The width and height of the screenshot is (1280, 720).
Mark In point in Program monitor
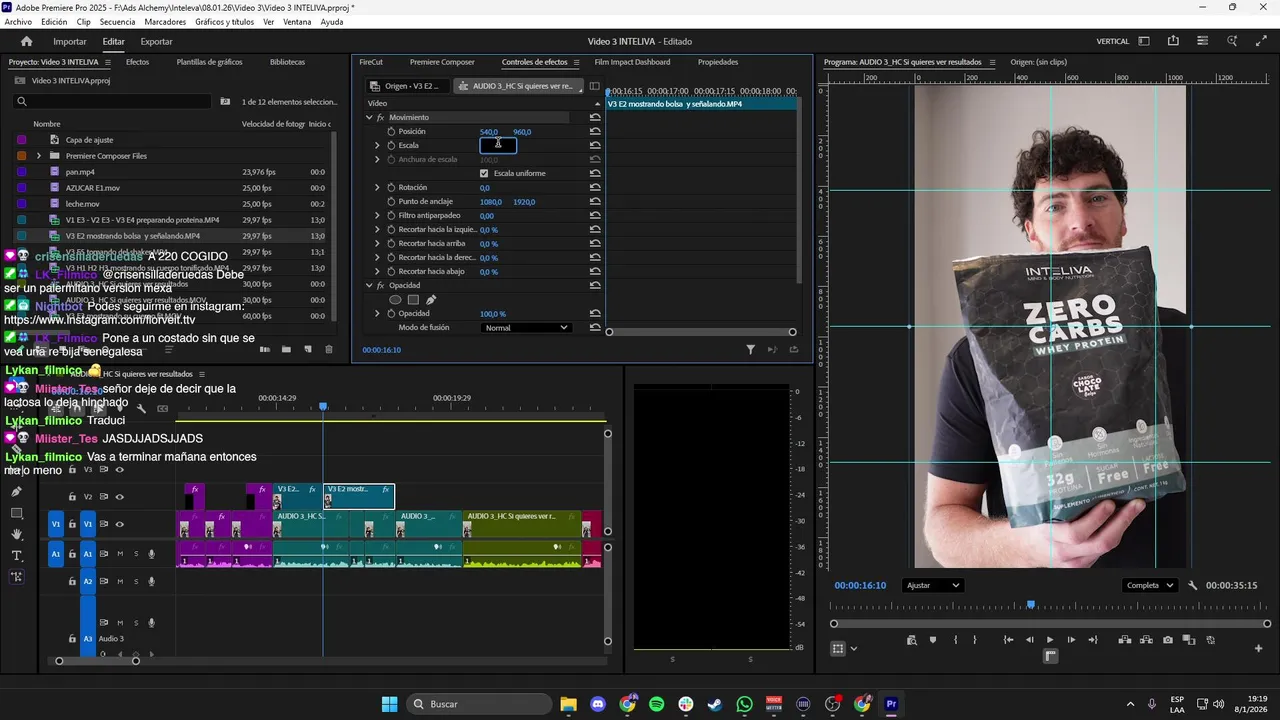point(956,640)
